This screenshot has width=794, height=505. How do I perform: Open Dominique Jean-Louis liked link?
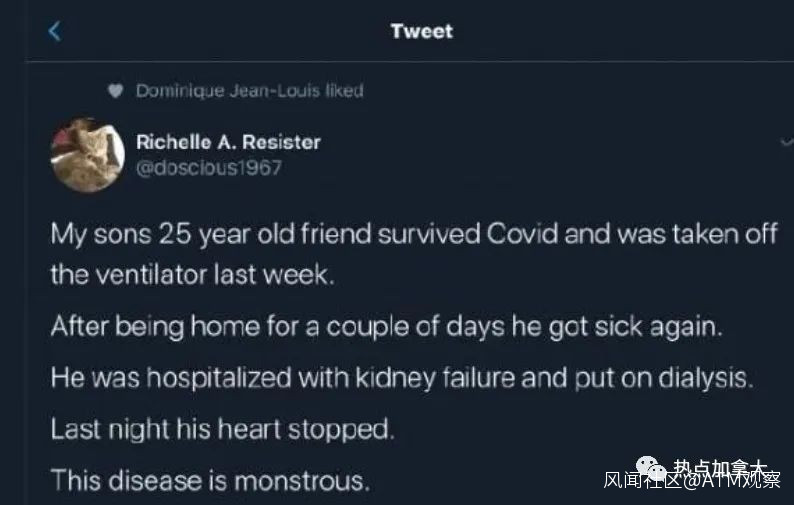pyautogui.click(x=249, y=91)
